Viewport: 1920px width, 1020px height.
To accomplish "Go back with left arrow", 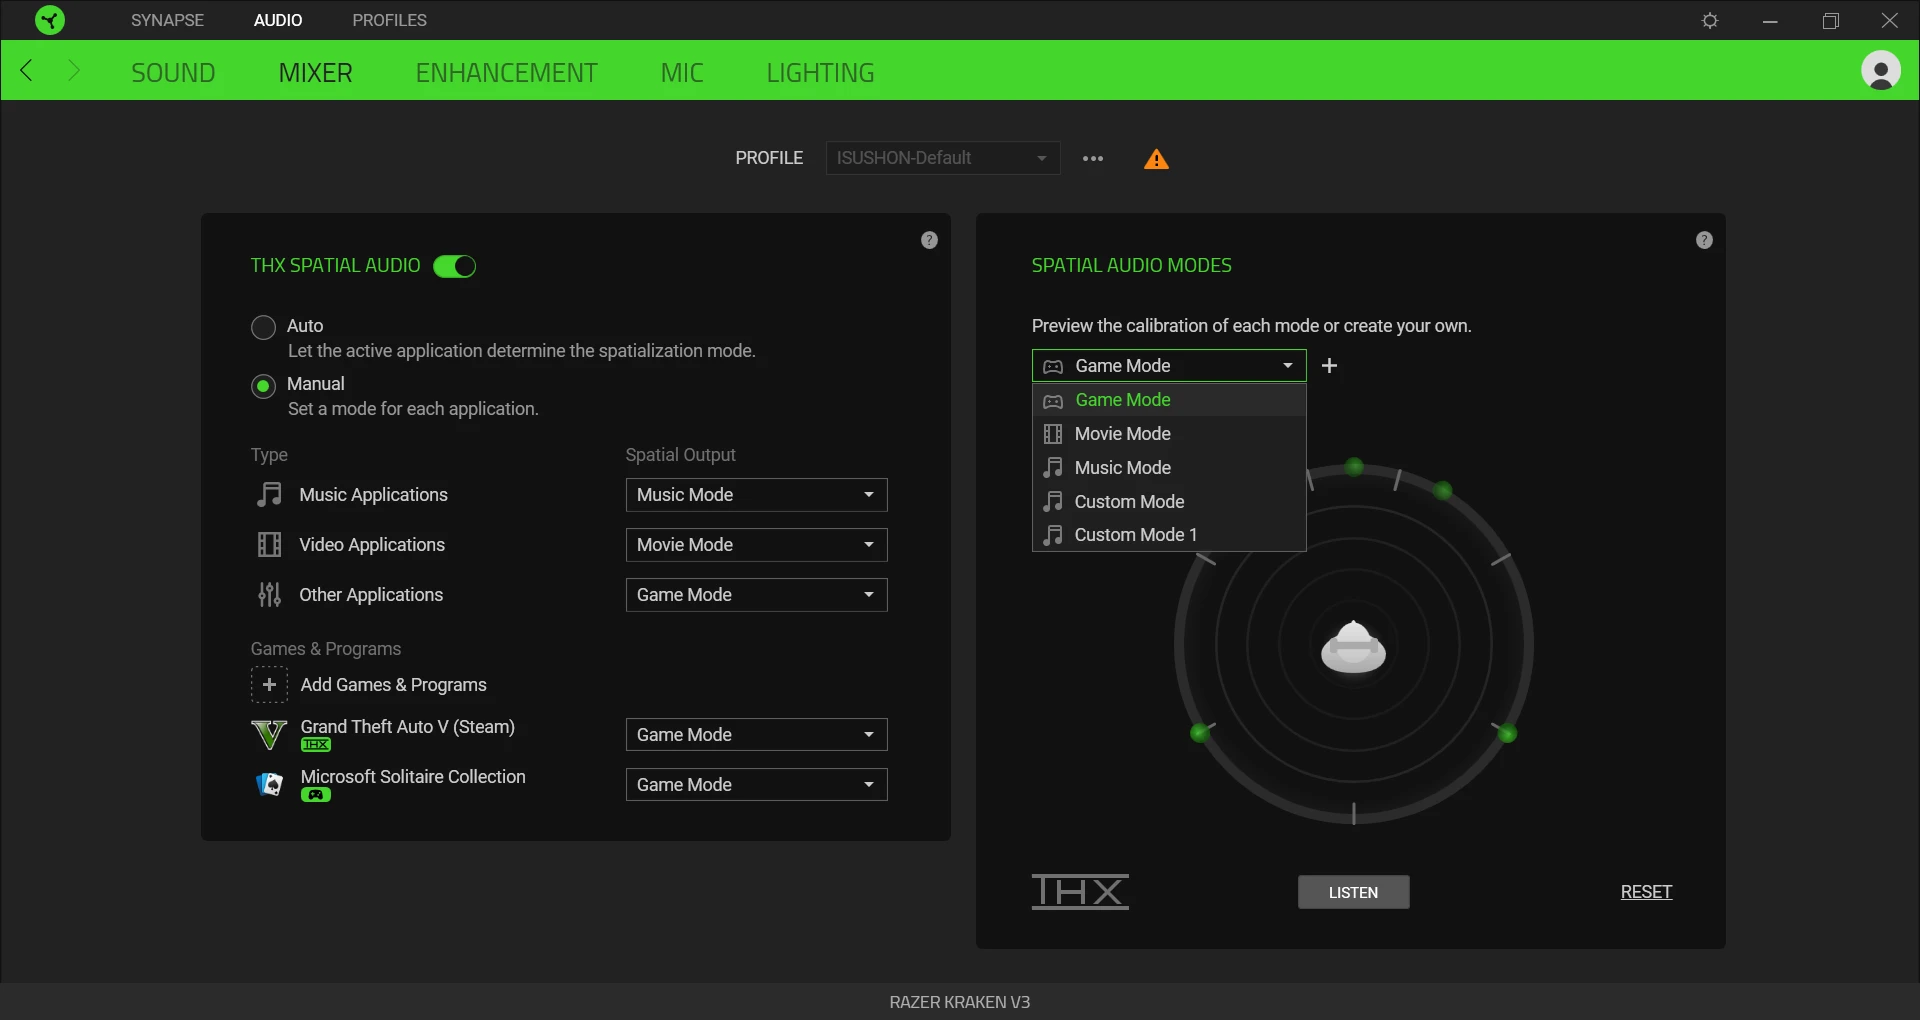I will 27,71.
